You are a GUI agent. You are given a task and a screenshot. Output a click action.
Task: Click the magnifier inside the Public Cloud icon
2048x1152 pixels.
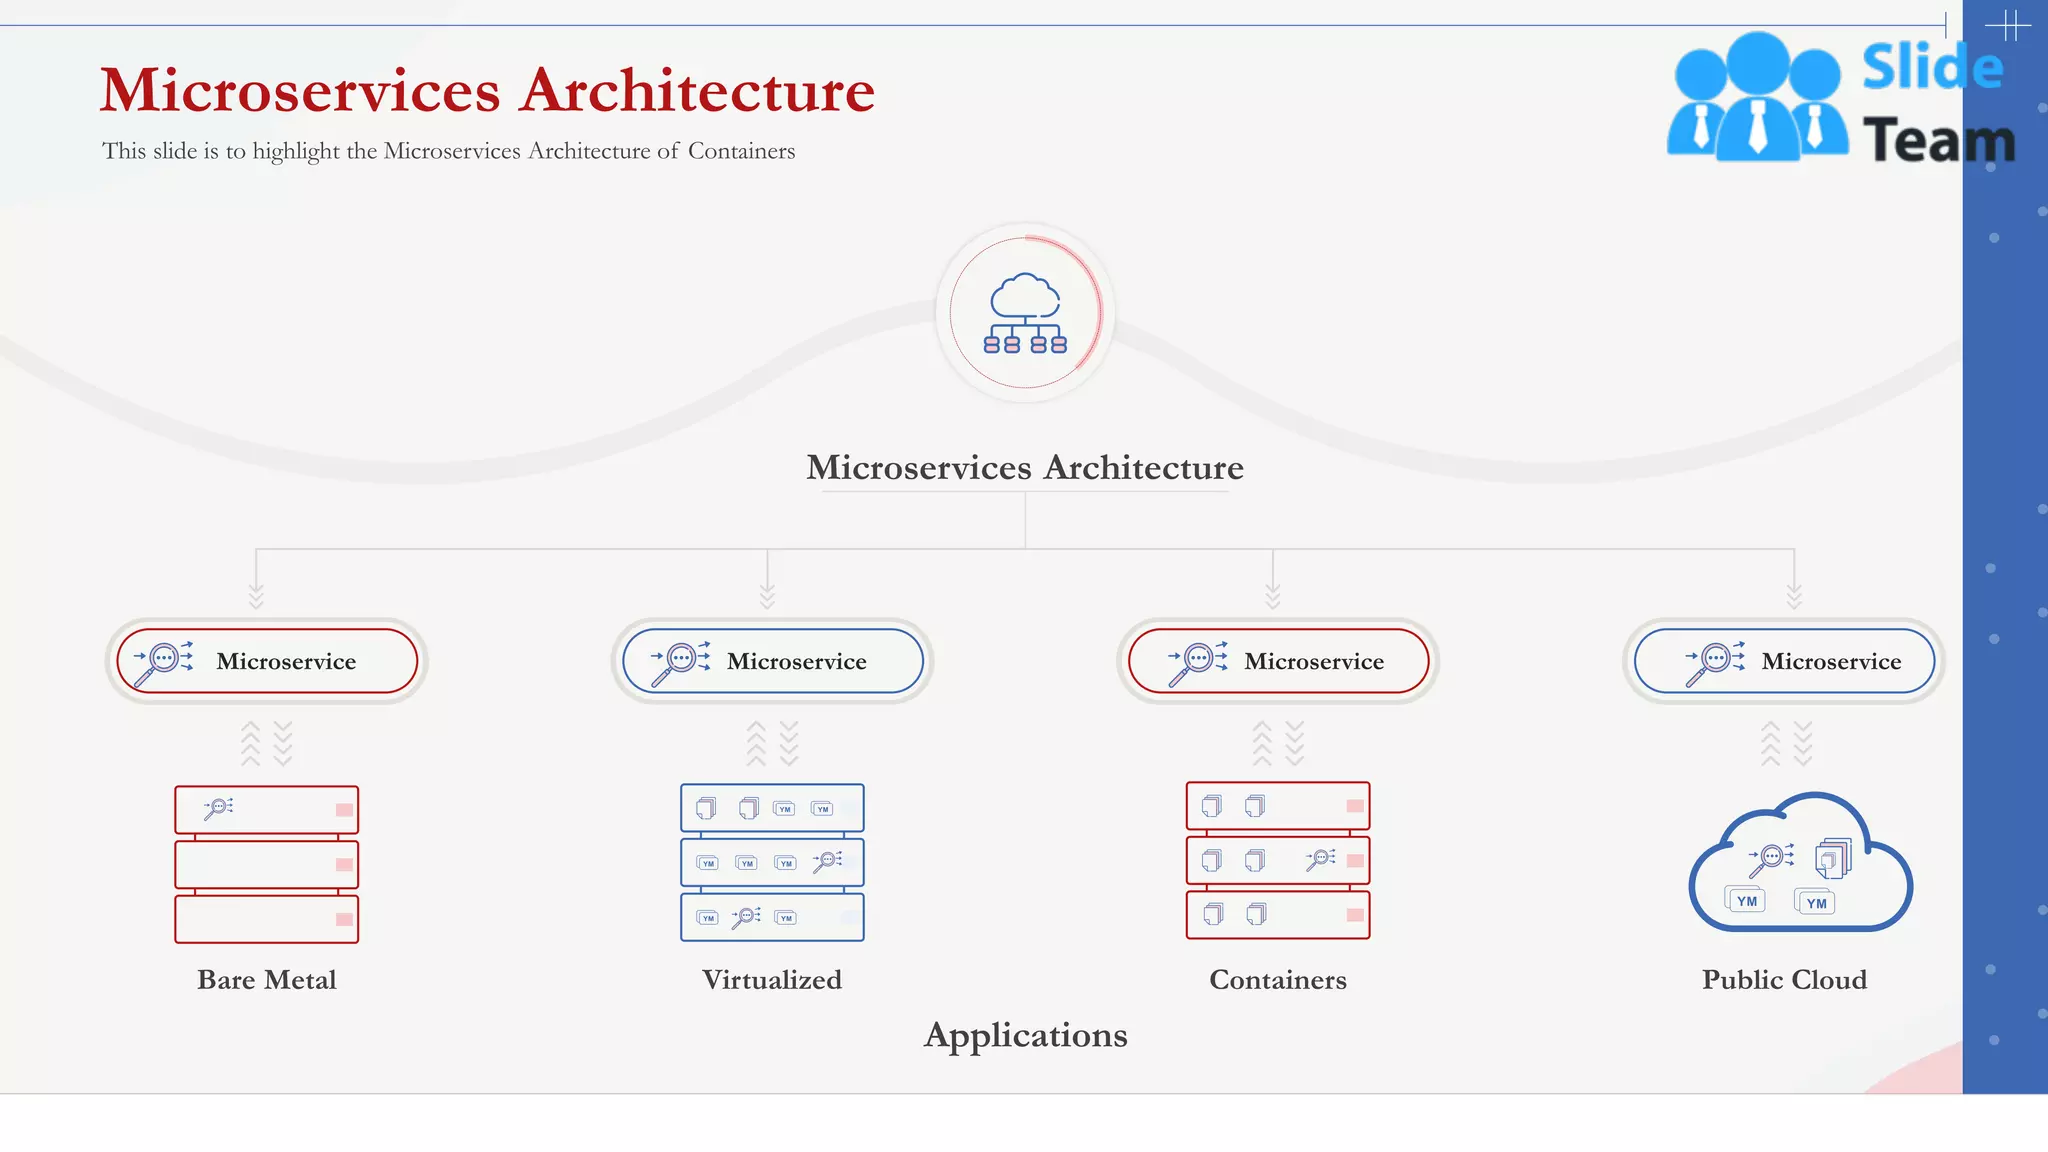pyautogui.click(x=1771, y=859)
